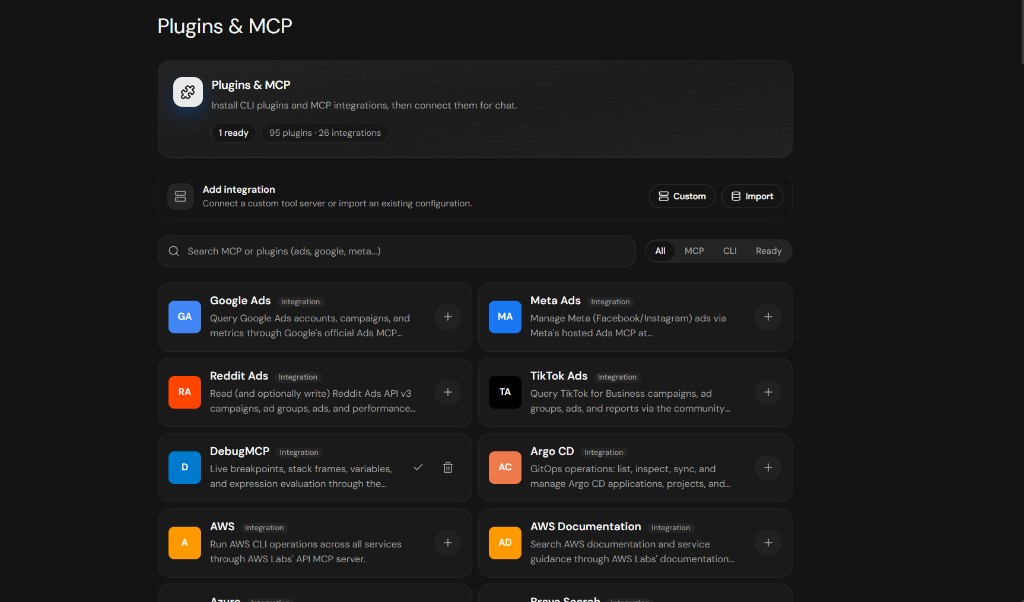Viewport: 1024px width, 602px height.
Task: Click the Plugins & MCP page heading
Action: tap(225, 26)
